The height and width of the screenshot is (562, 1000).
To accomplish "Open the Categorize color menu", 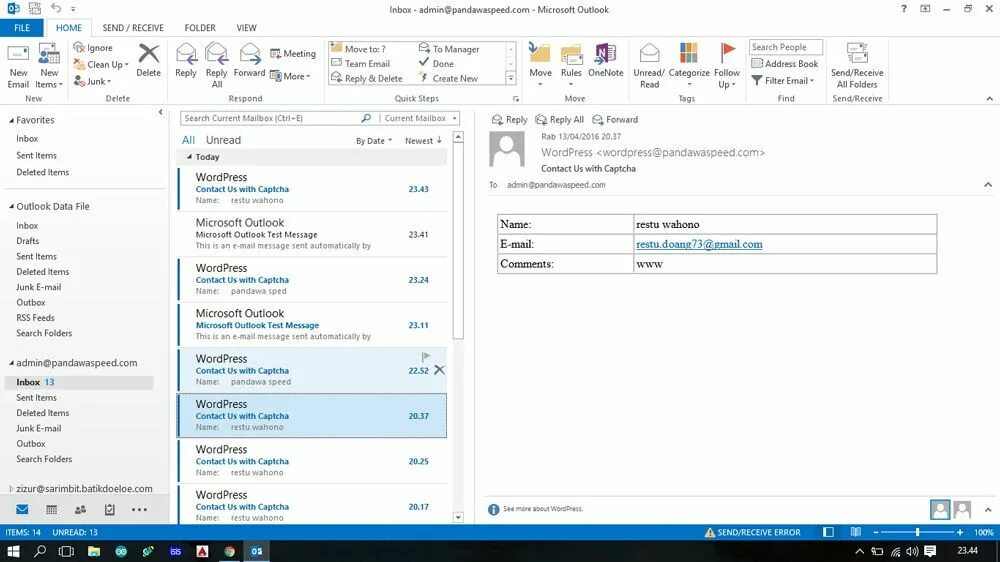I will [689, 66].
